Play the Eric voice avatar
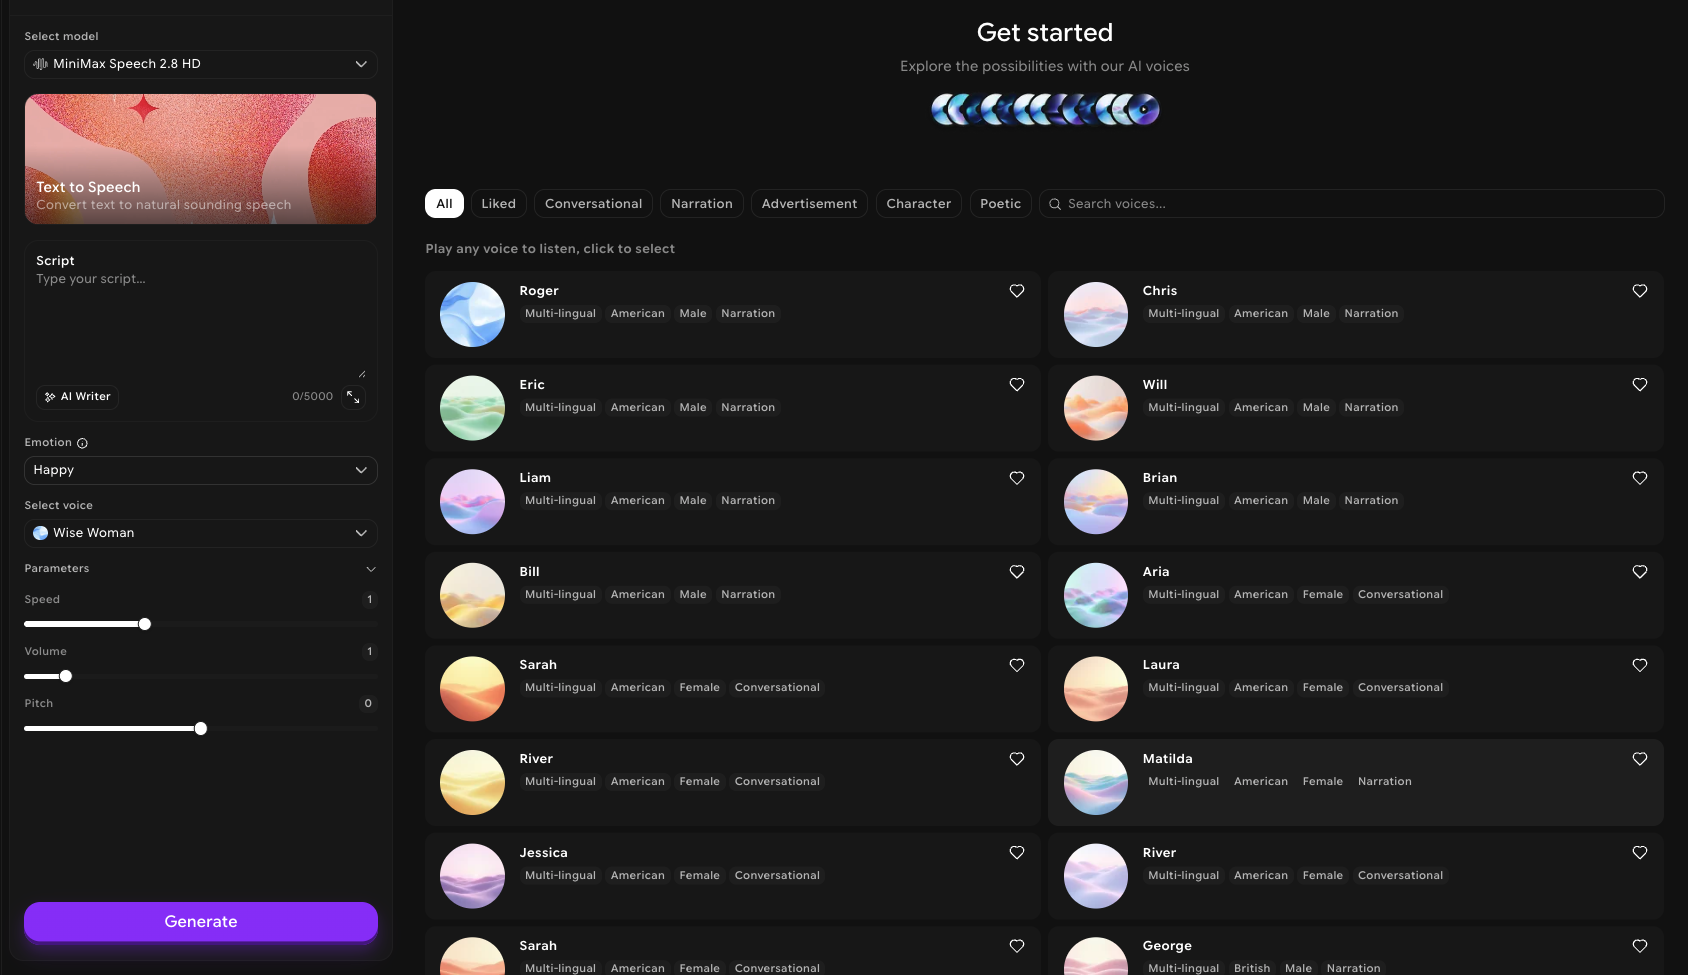The image size is (1688, 975). click(472, 408)
